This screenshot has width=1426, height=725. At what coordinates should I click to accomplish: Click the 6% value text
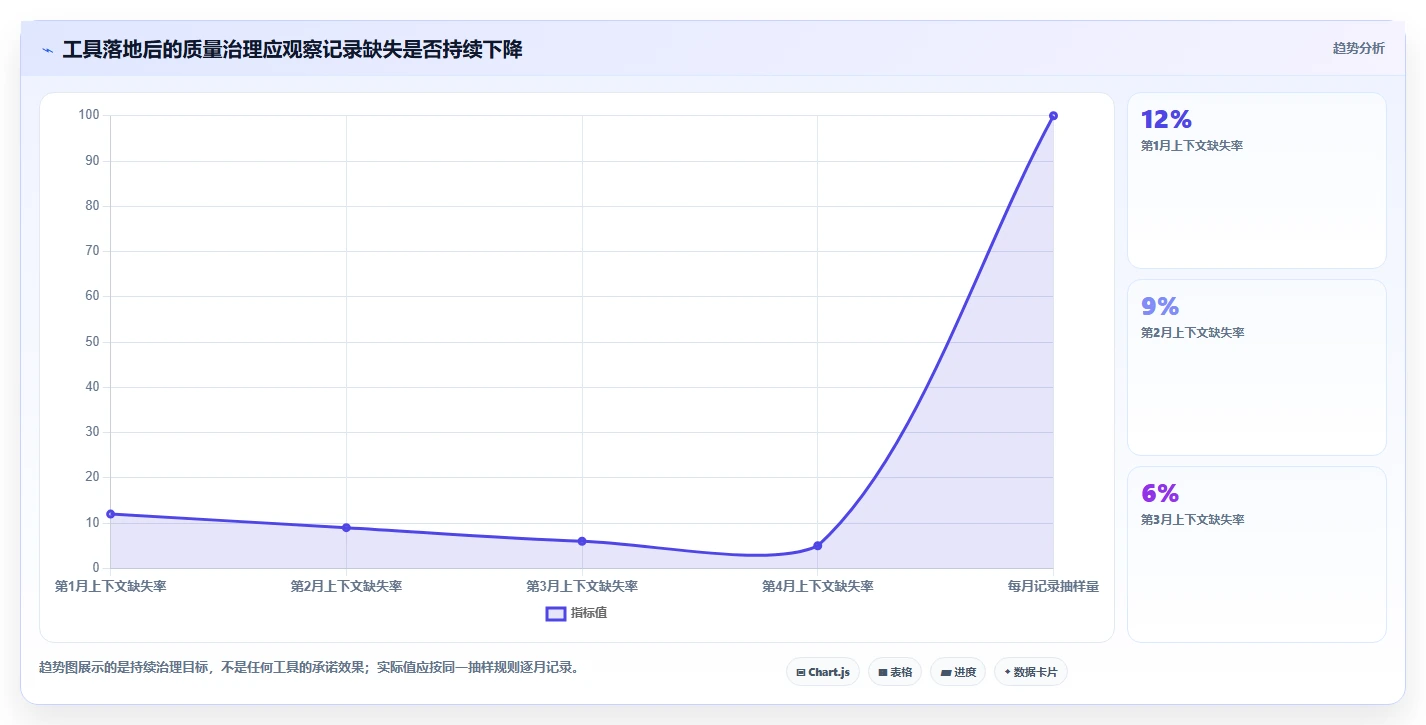click(1160, 493)
